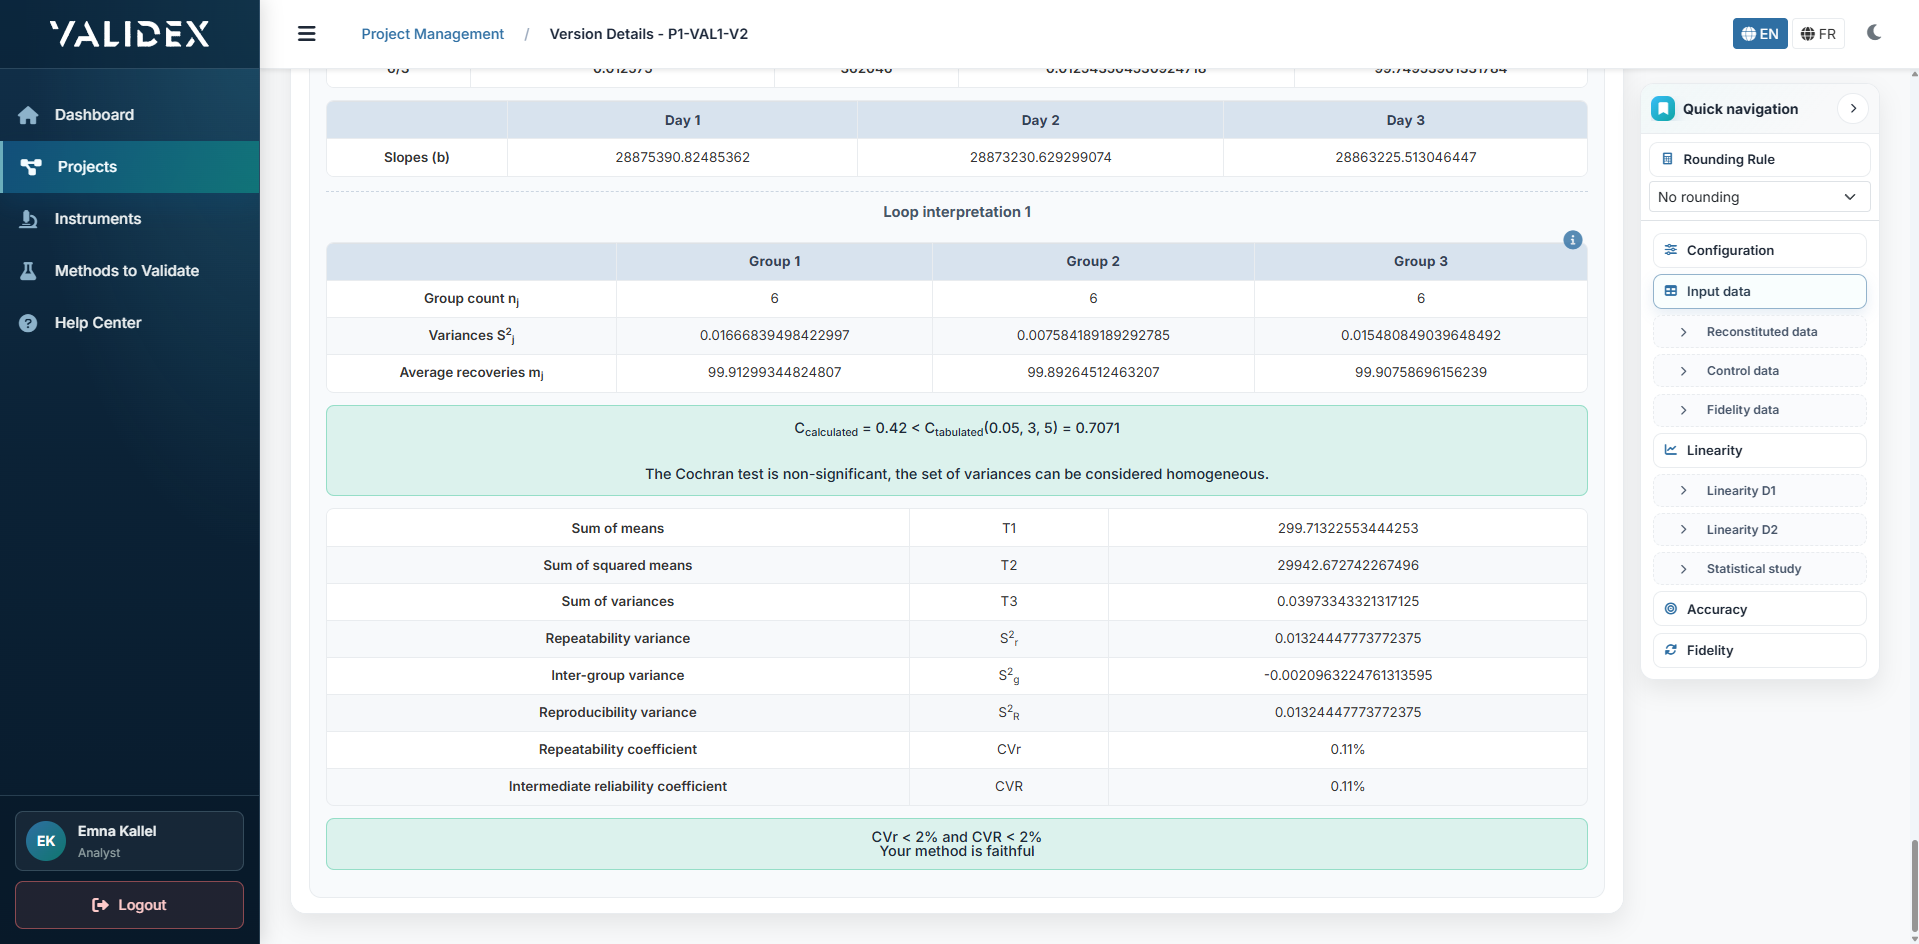Open the Project Management breadcrumb link
The height and width of the screenshot is (944, 1919).
(x=433, y=33)
